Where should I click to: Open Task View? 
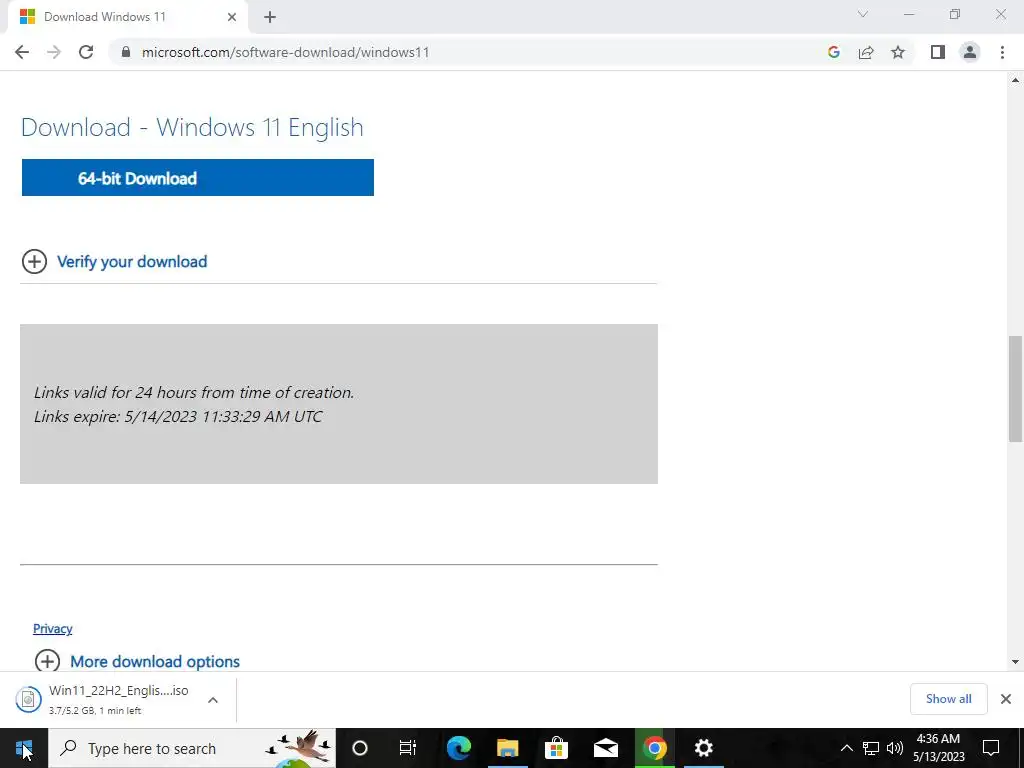point(408,748)
